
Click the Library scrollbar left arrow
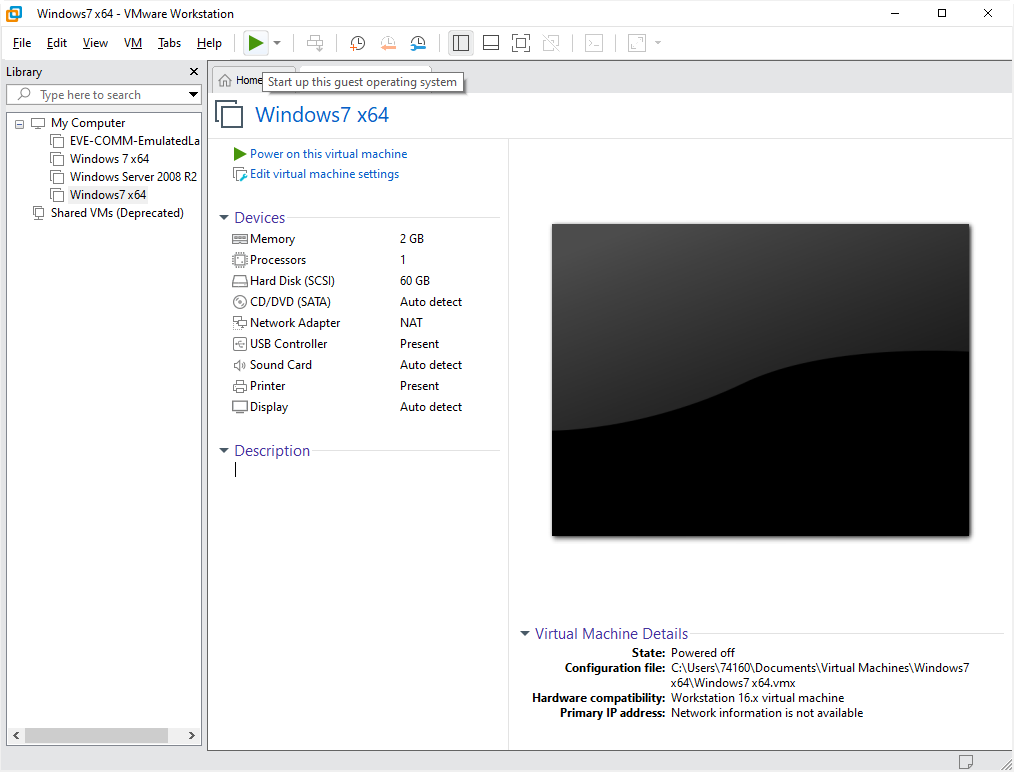coord(16,735)
